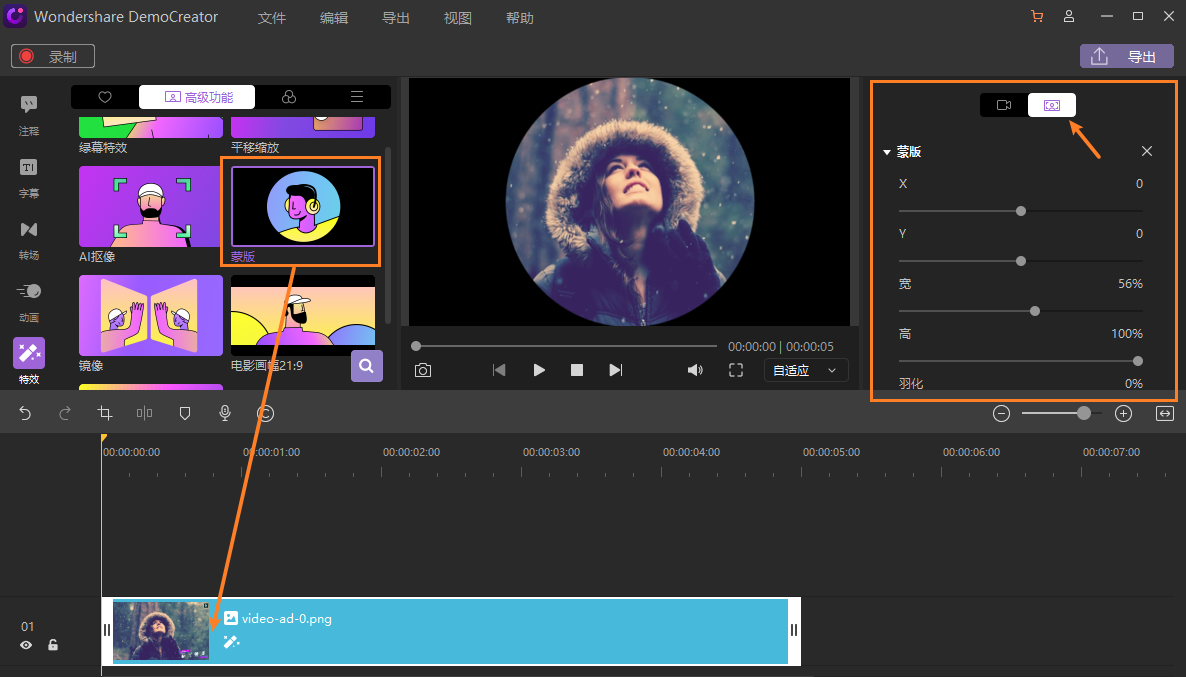Add a marker with the marker icon

pyautogui.click(x=185, y=413)
